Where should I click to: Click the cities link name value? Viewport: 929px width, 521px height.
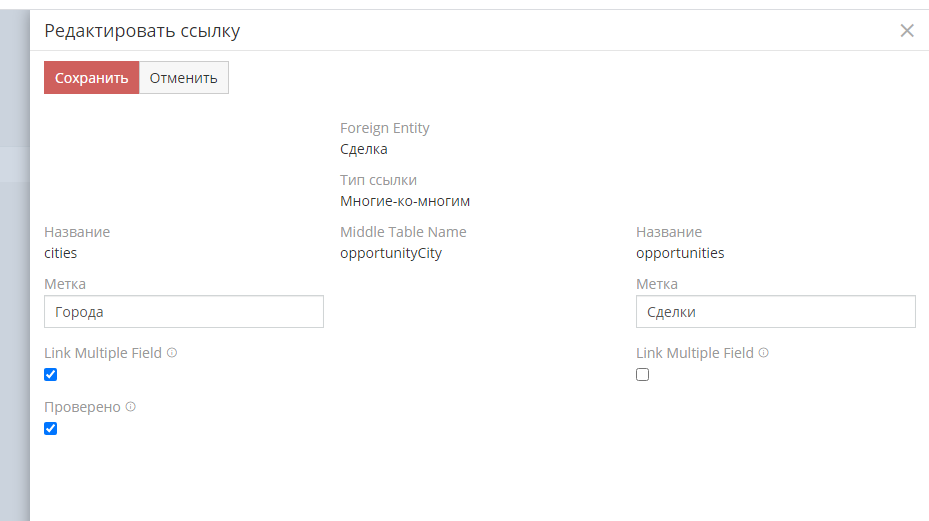pyautogui.click(x=61, y=253)
